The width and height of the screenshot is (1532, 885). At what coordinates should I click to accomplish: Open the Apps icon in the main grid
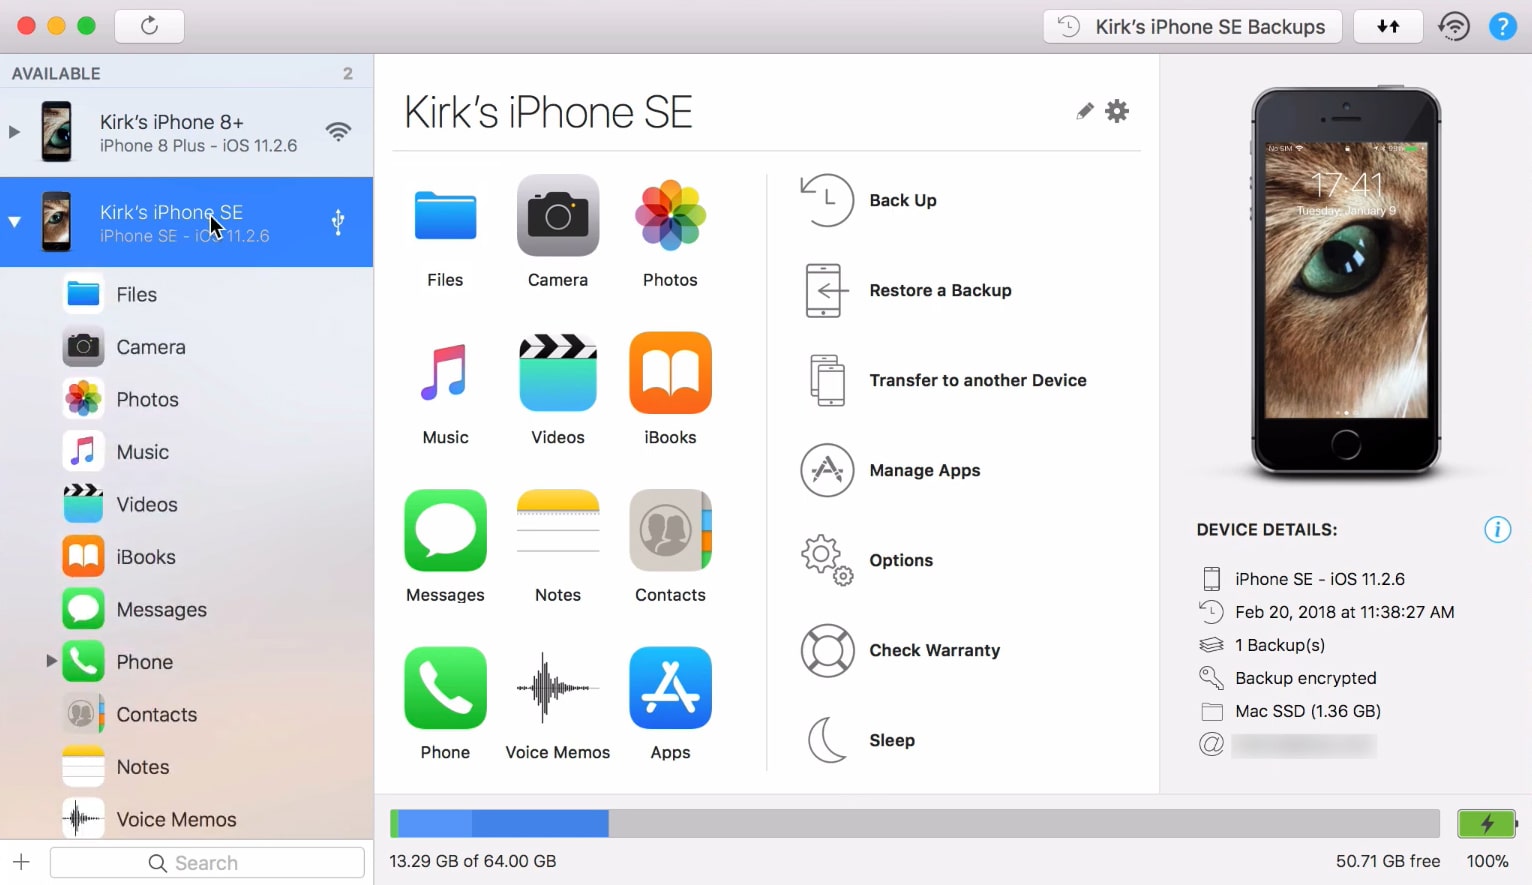[x=670, y=688]
